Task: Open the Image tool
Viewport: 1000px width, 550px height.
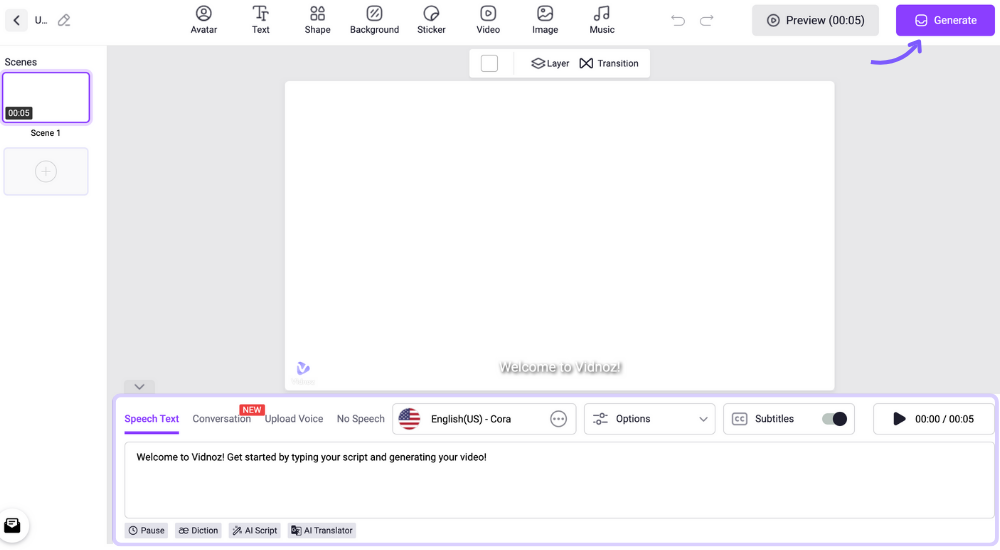Action: click(x=545, y=20)
